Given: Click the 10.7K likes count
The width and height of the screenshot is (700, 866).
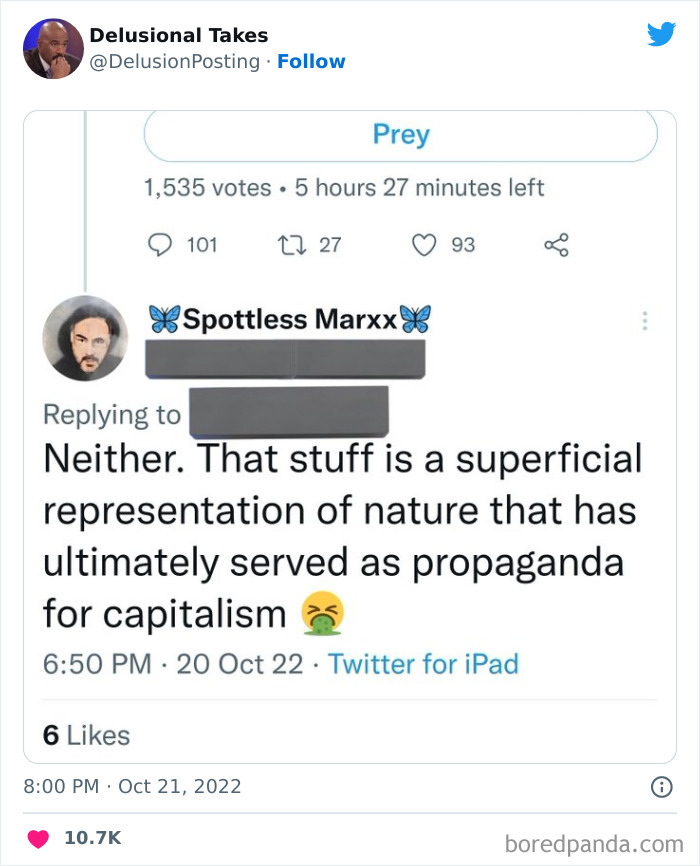Looking at the screenshot, I should point(92,838).
